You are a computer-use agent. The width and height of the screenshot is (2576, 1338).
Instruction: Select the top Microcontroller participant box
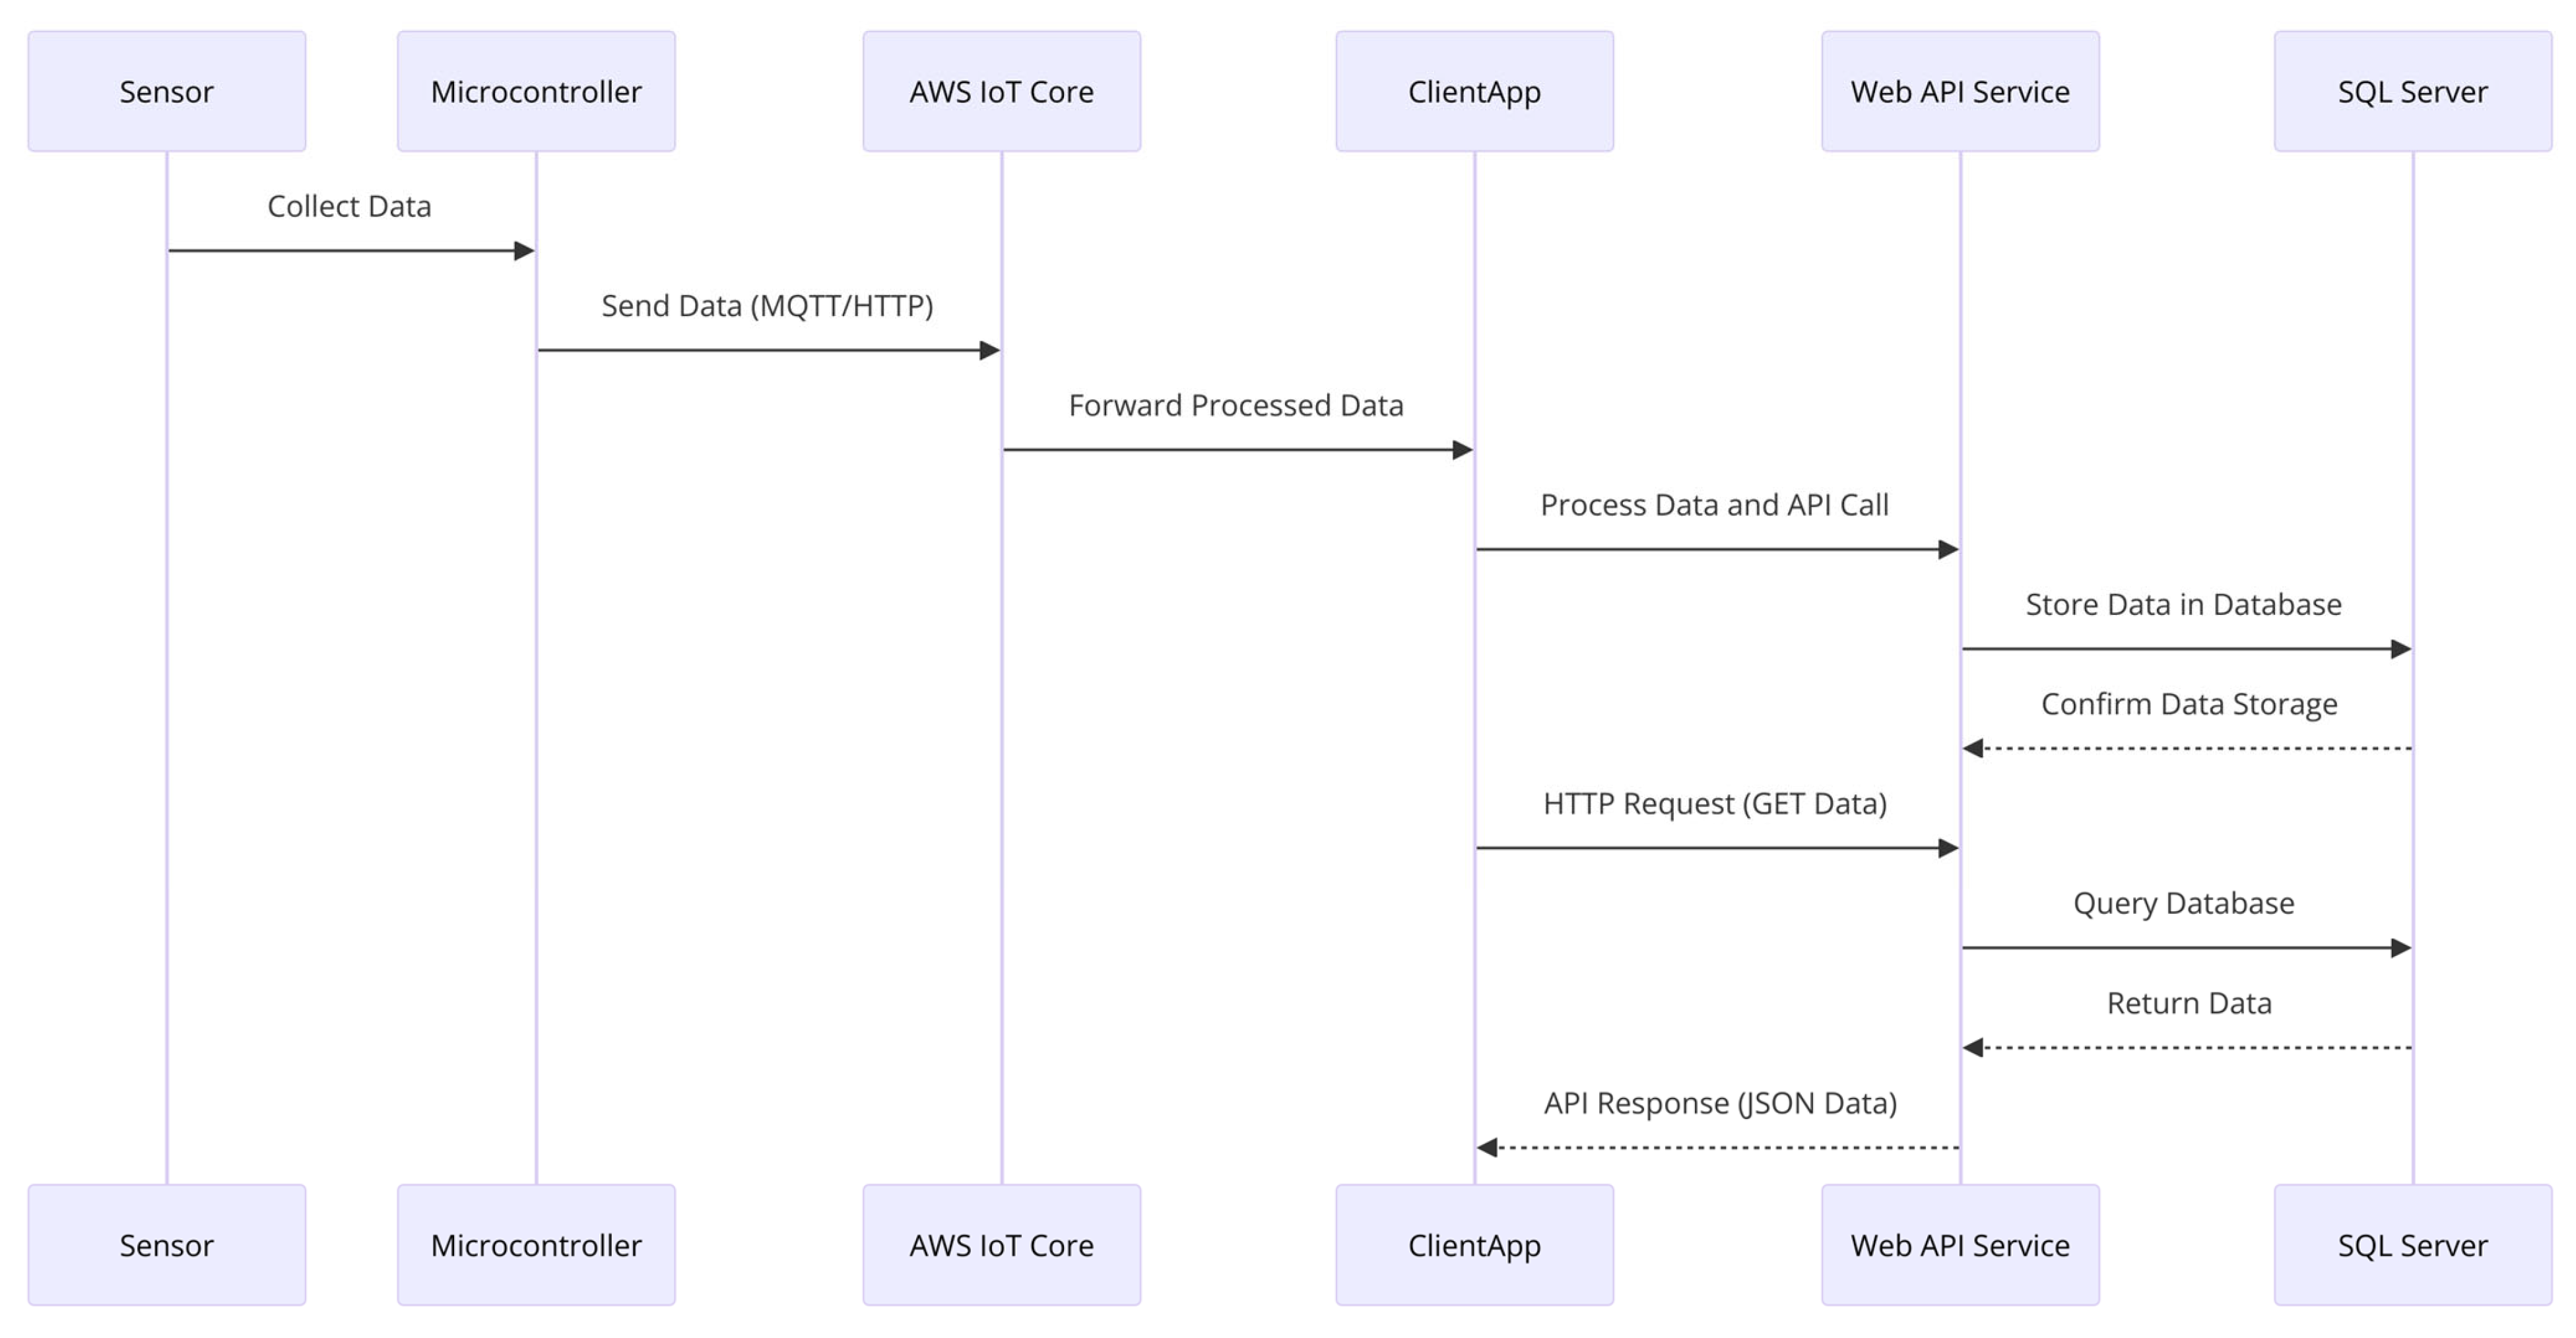tap(536, 91)
